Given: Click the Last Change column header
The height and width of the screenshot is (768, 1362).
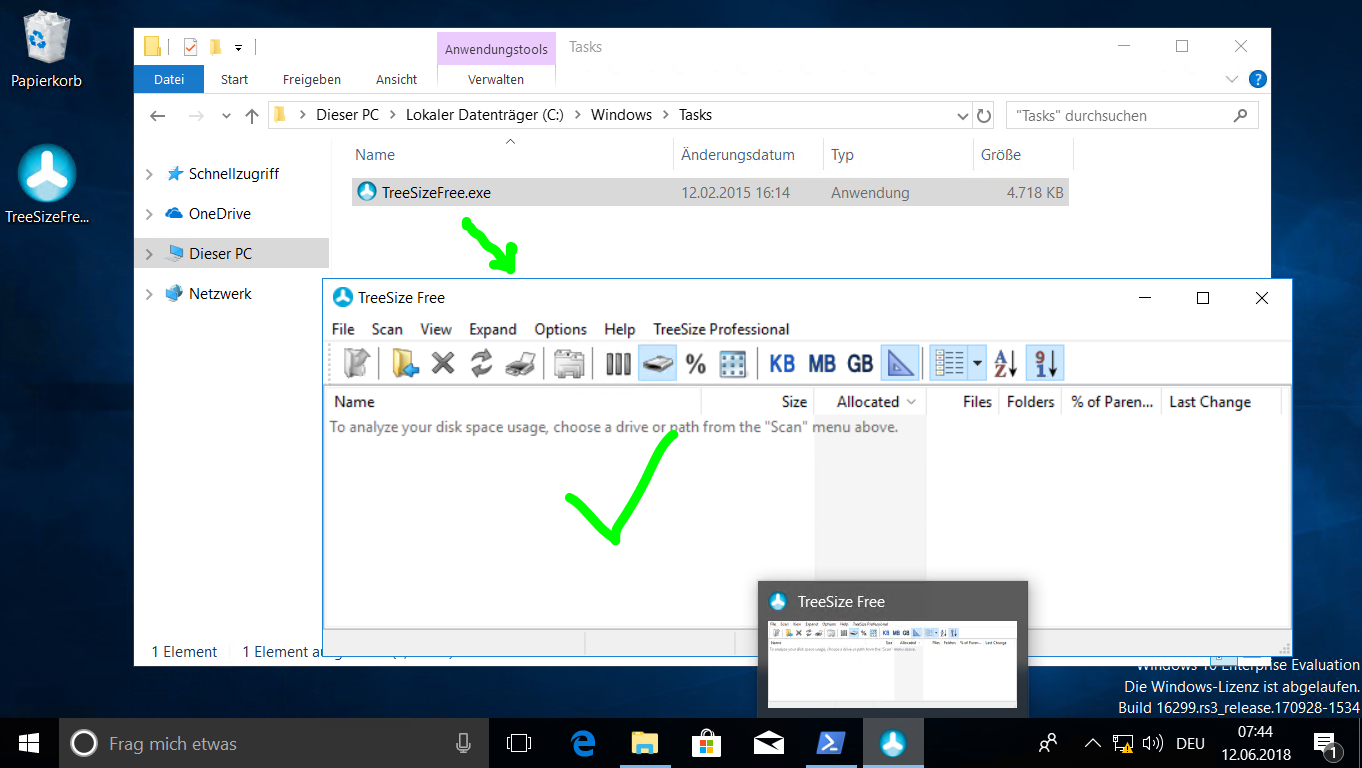Looking at the screenshot, I should [1221, 402].
